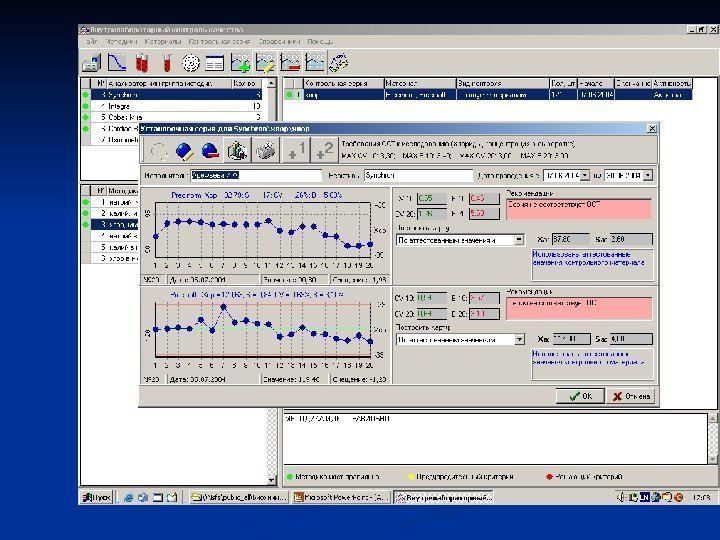Open the Файл menu at far left
Viewport: 720px width, 540px height.
pyautogui.click(x=92, y=41)
